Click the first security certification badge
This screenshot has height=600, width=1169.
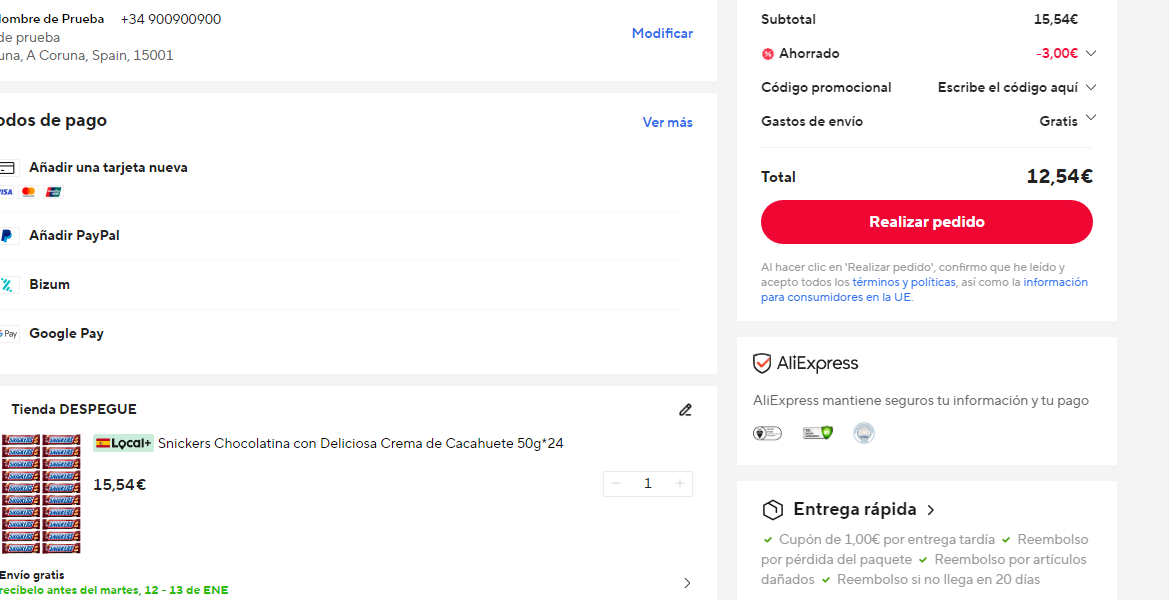pyautogui.click(x=767, y=433)
